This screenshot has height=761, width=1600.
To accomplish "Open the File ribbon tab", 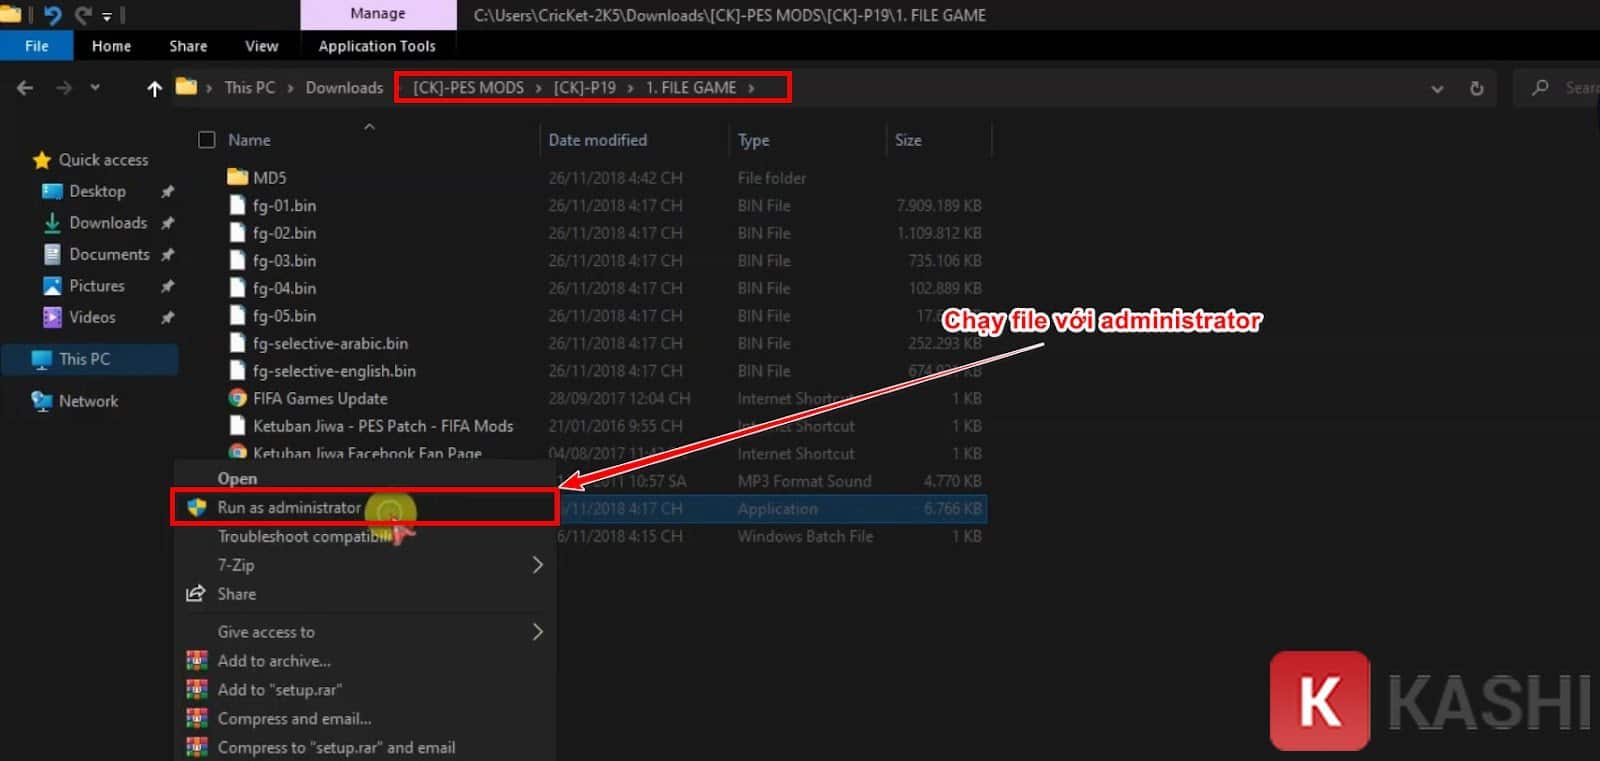I will click(x=37, y=45).
